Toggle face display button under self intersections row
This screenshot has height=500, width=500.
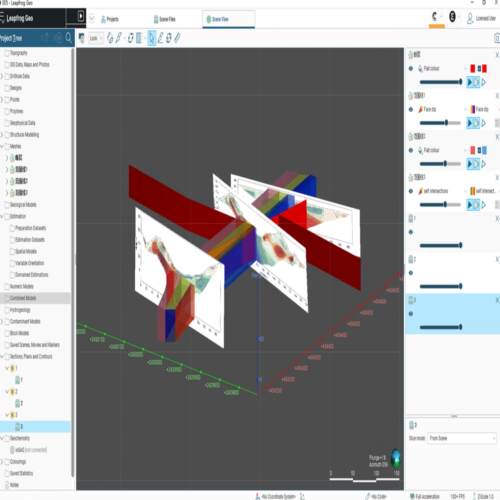click(x=470, y=205)
